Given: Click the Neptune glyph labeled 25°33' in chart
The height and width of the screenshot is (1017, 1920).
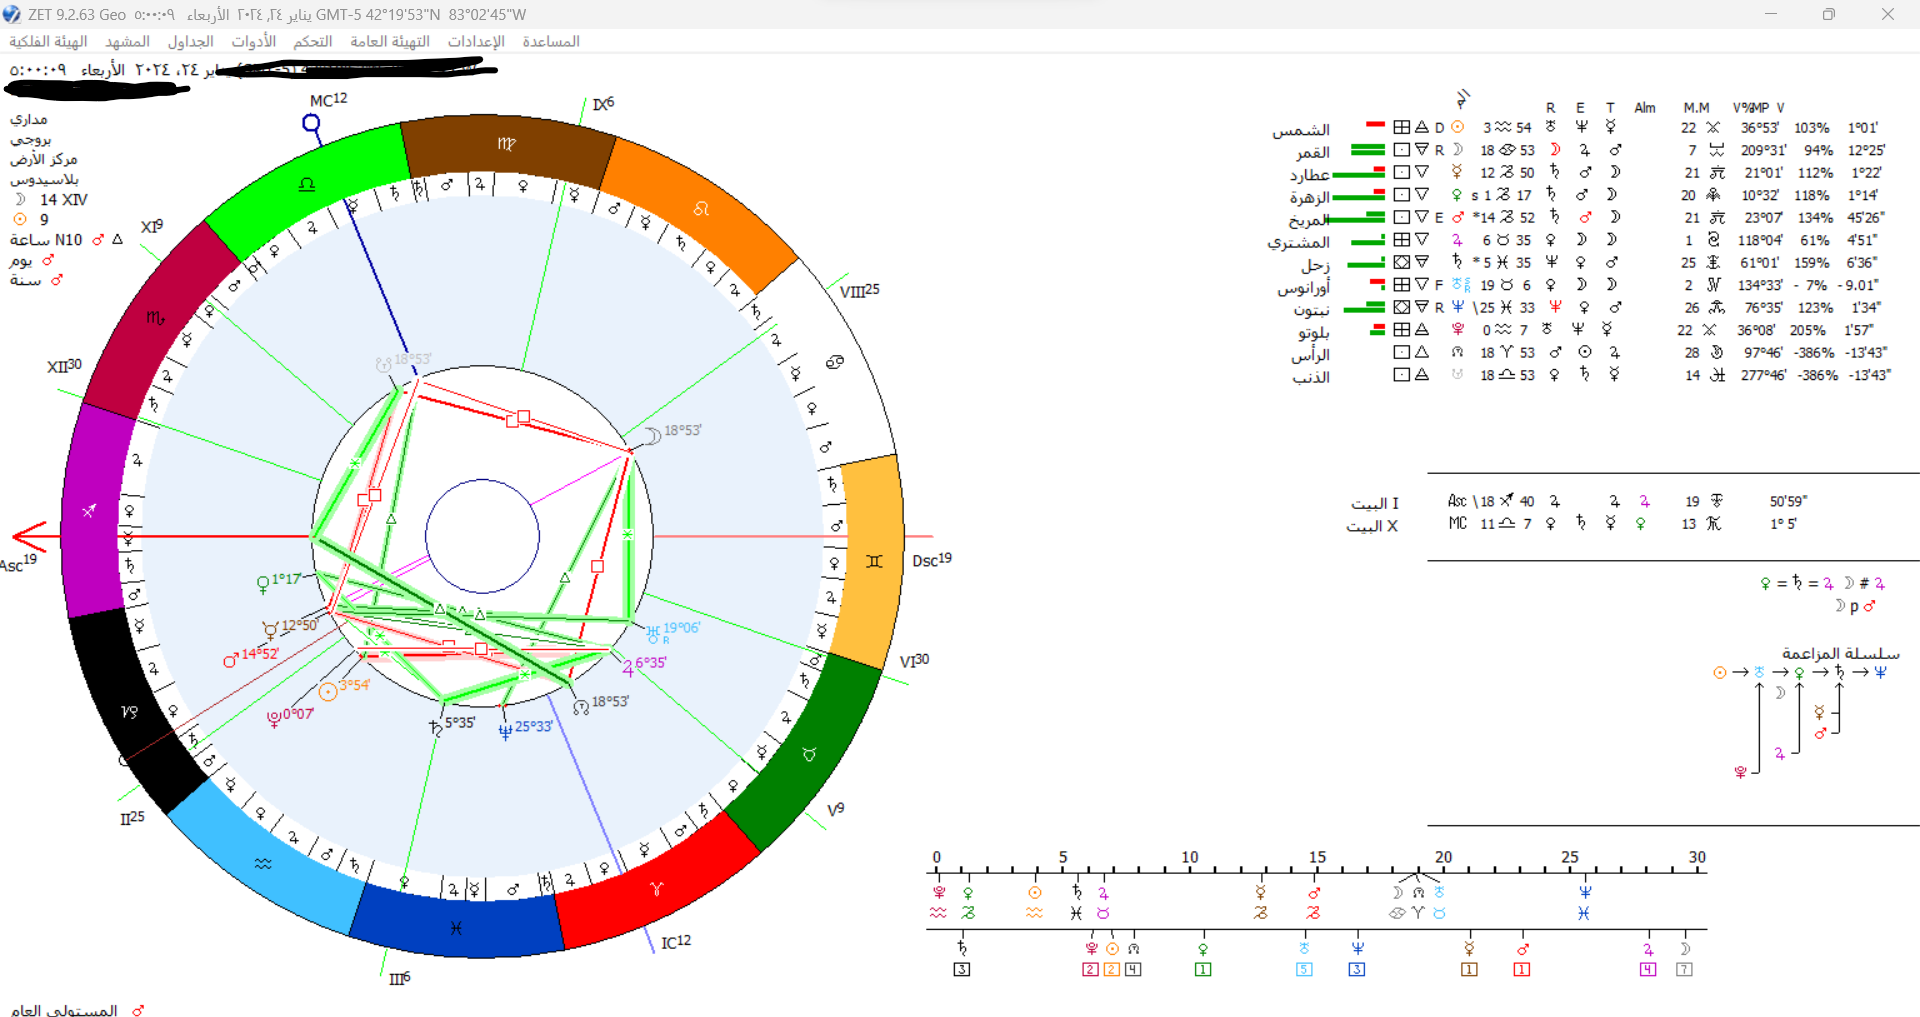Looking at the screenshot, I should (x=505, y=731).
